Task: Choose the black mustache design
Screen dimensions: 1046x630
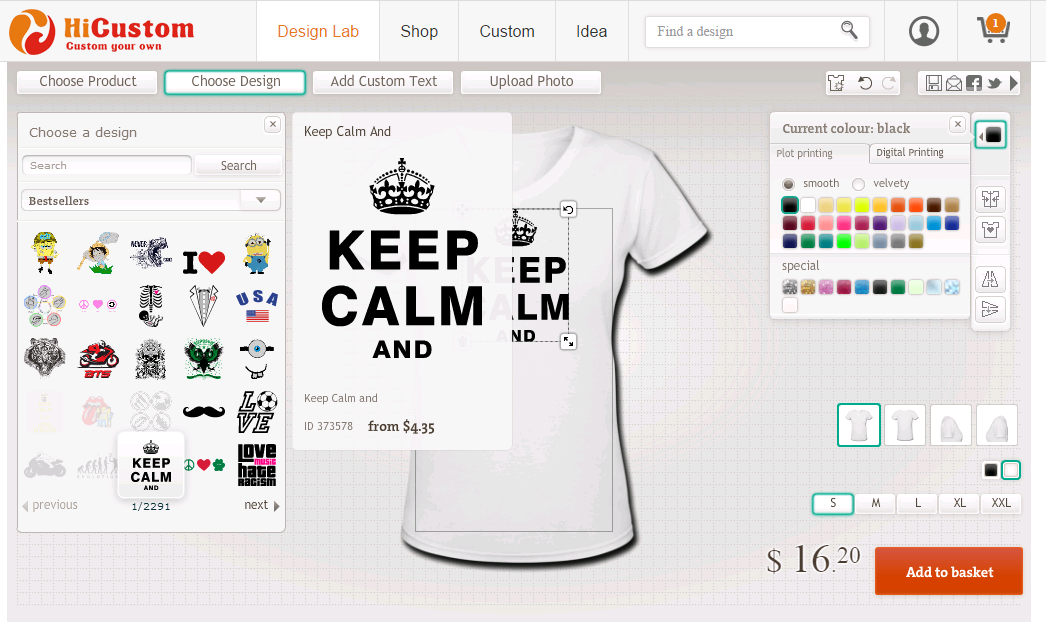Action: point(203,411)
